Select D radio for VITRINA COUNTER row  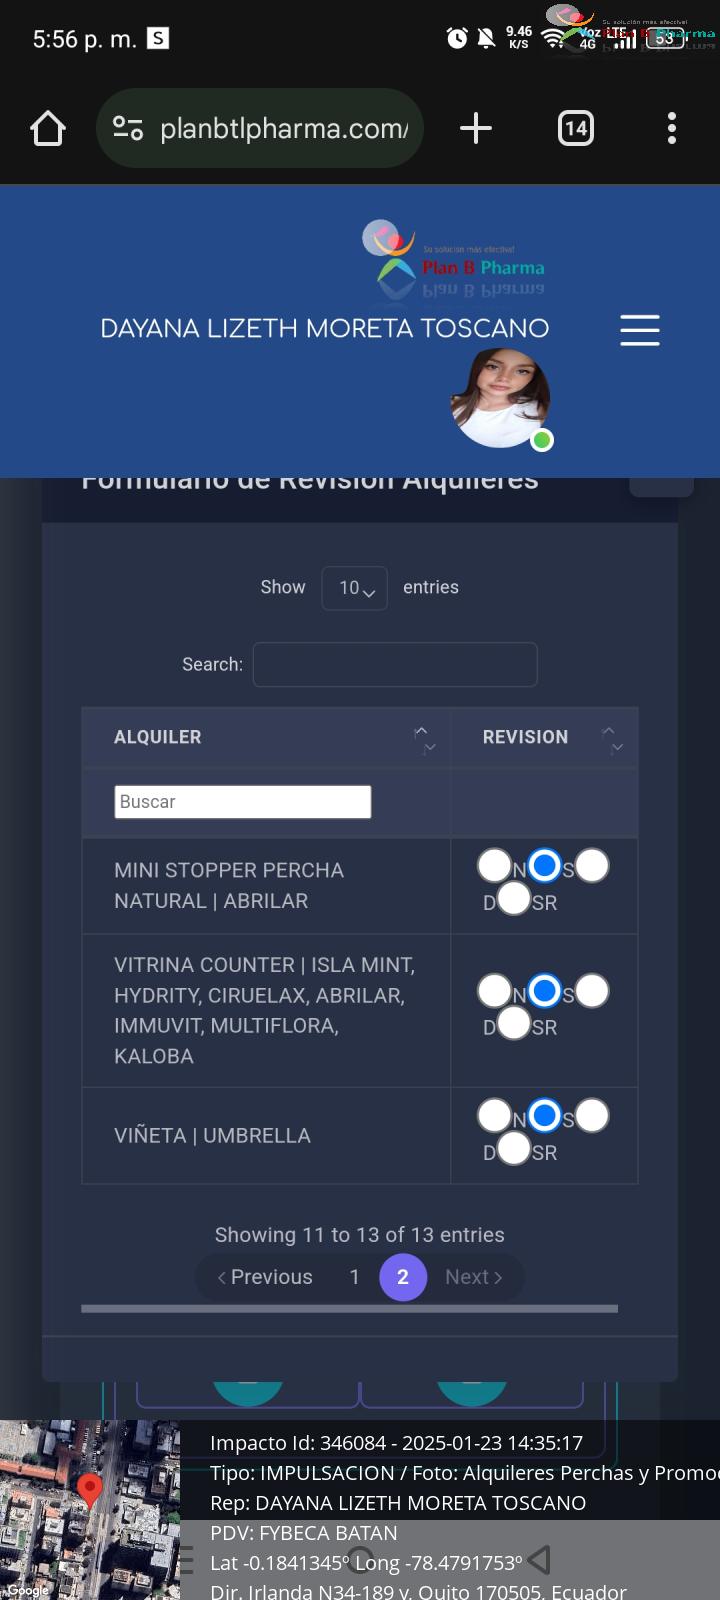591,991
